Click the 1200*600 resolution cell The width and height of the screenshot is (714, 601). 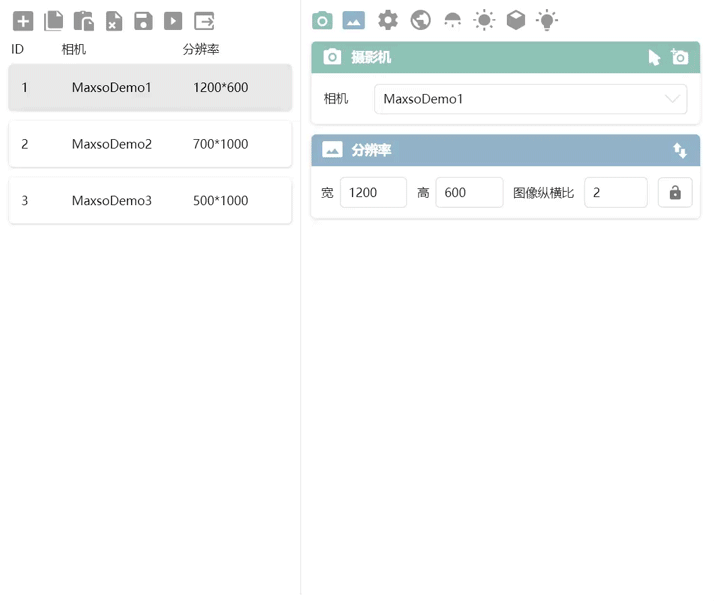(220, 87)
